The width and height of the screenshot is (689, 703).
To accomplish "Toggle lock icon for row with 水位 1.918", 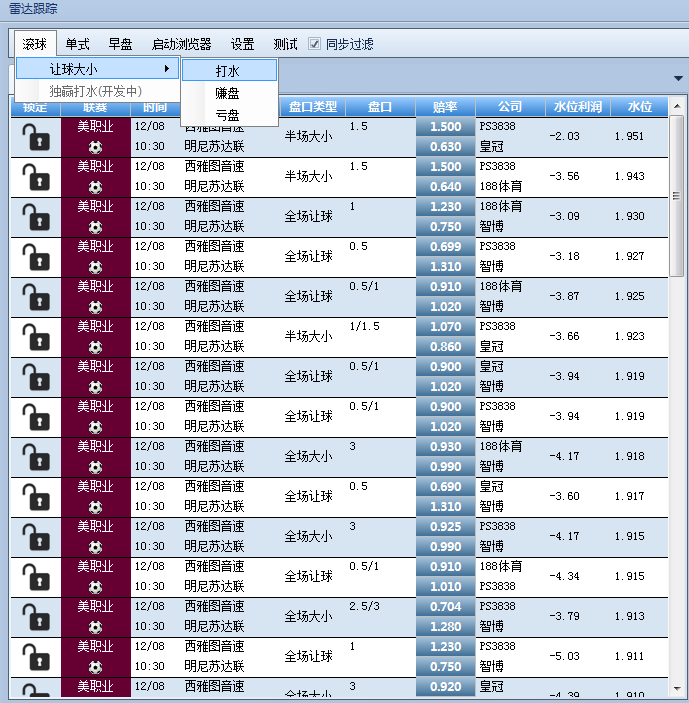I will click(x=36, y=457).
